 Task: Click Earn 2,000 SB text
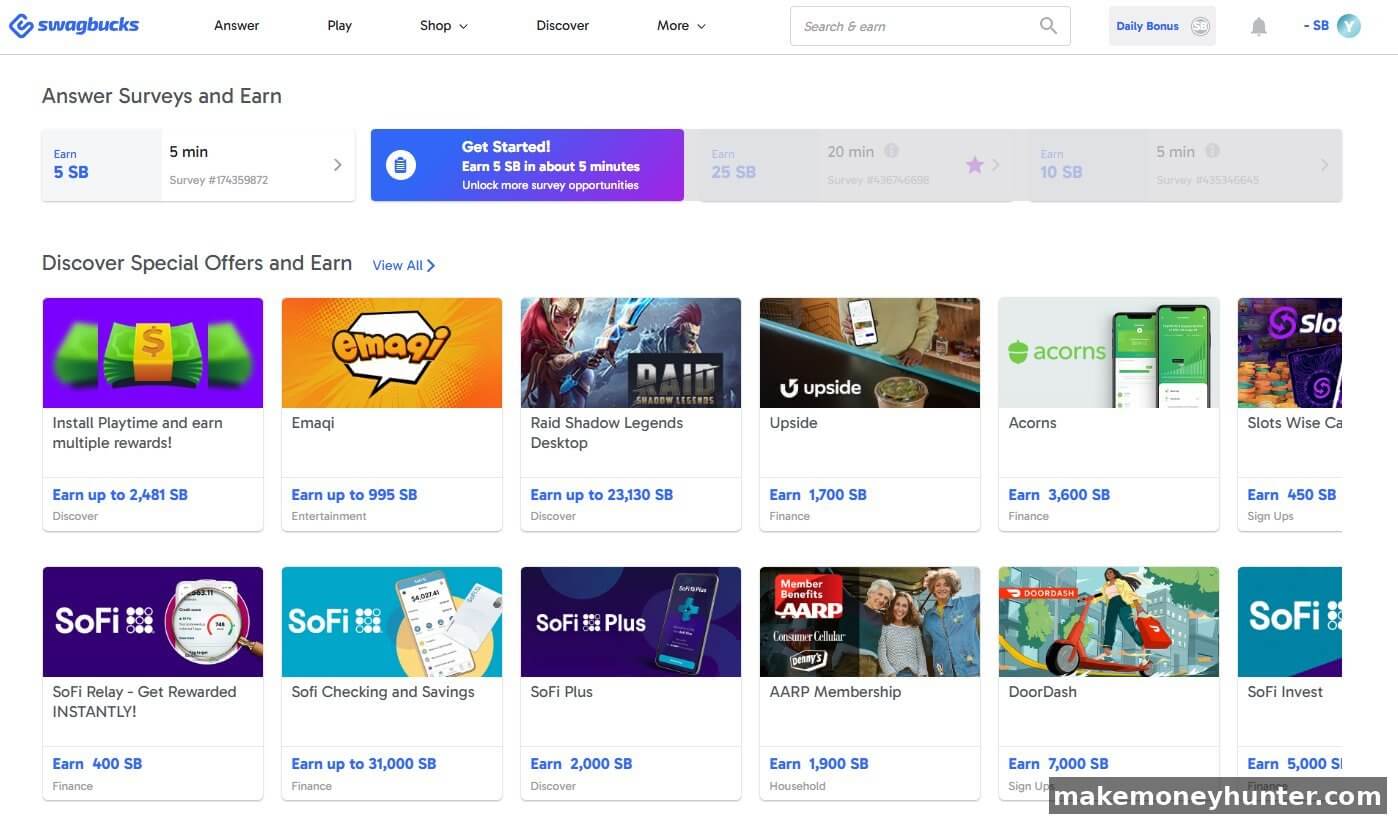tap(581, 764)
